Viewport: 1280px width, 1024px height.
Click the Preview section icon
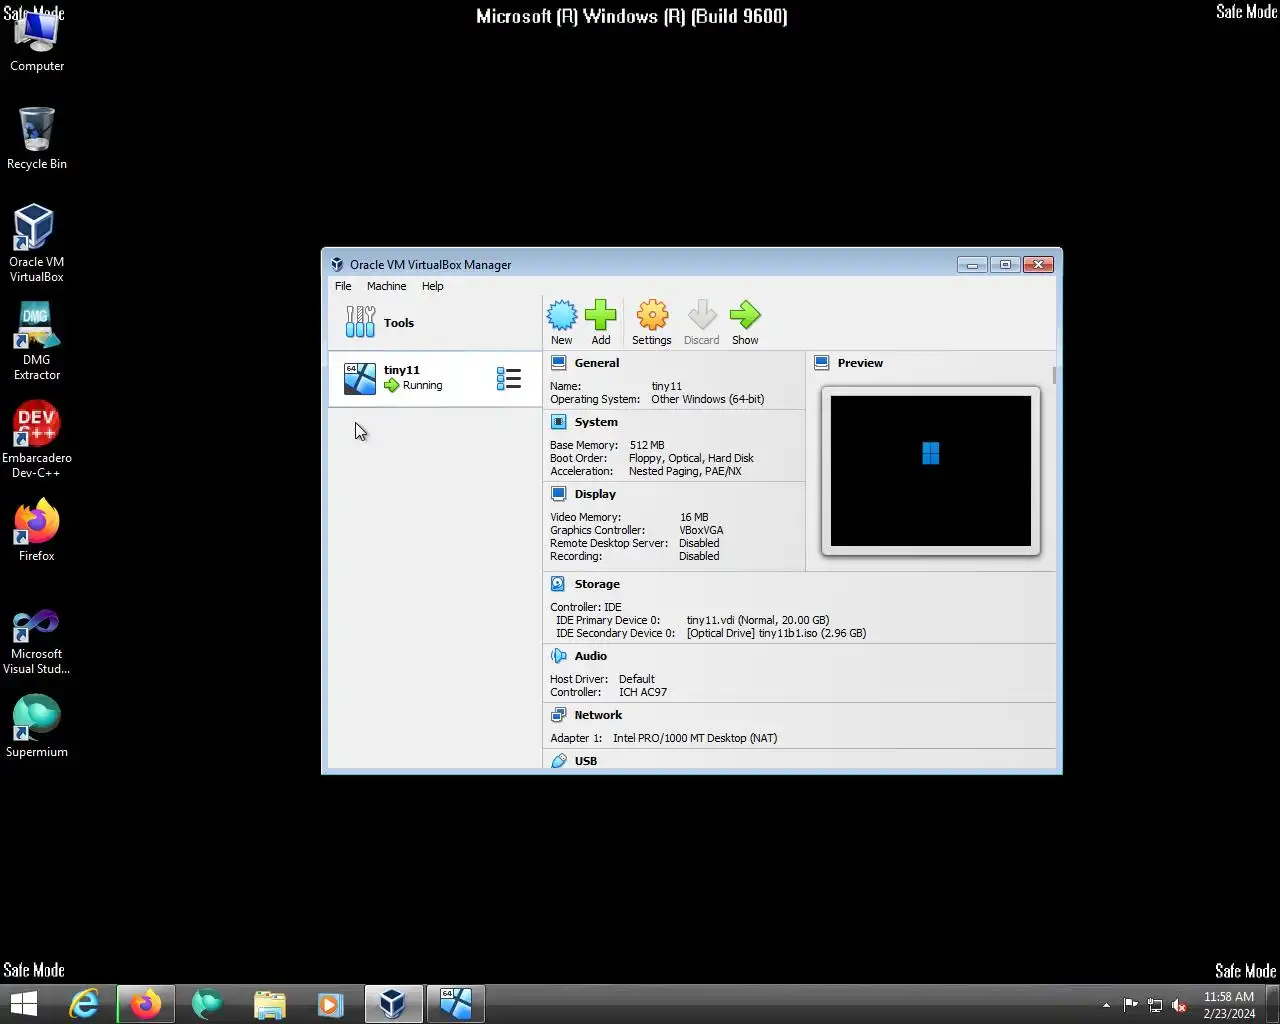[822, 363]
